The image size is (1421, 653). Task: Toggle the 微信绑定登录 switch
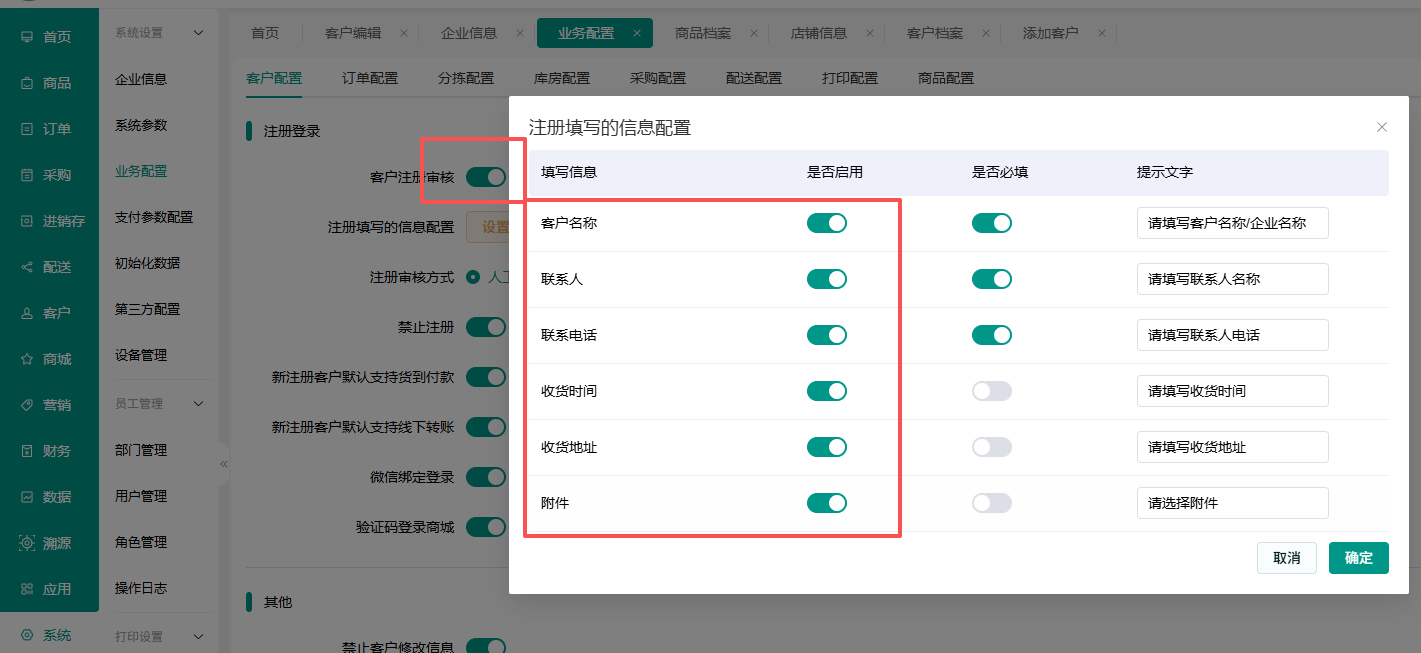[486, 477]
